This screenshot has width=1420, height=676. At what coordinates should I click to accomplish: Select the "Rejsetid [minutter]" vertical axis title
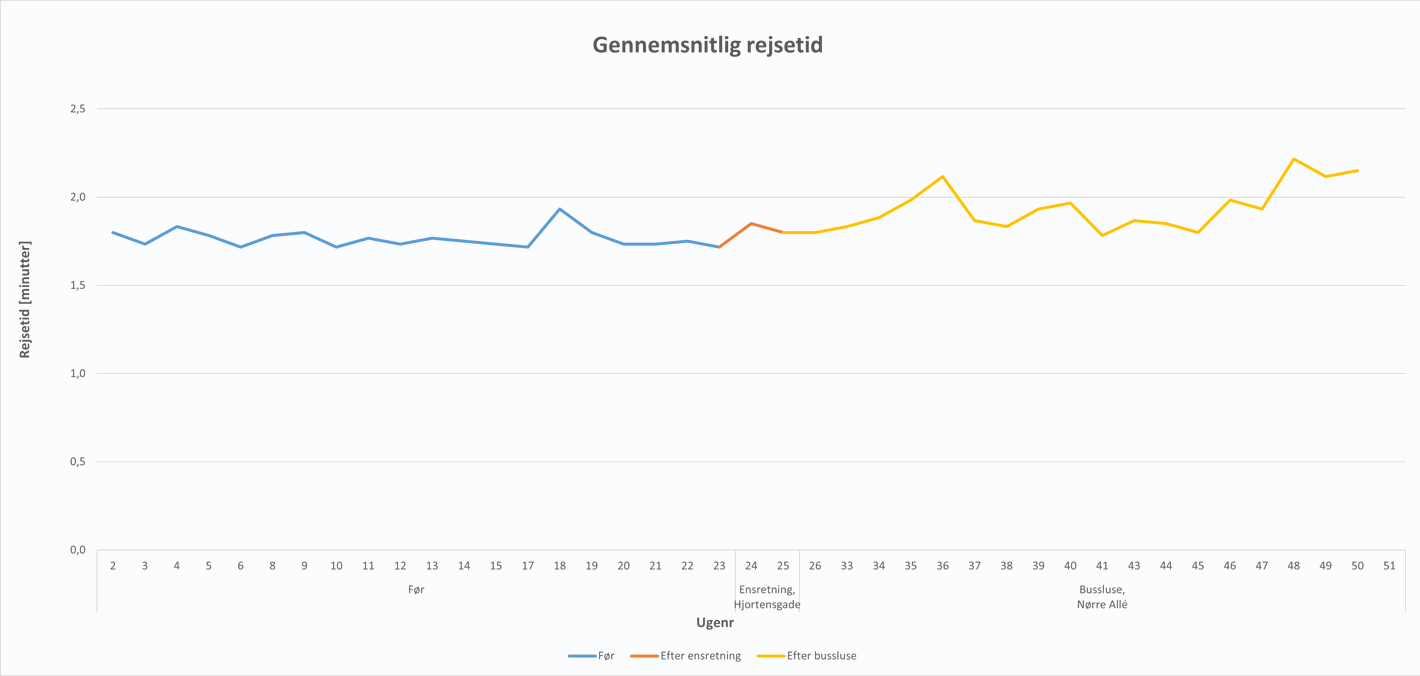pos(26,299)
